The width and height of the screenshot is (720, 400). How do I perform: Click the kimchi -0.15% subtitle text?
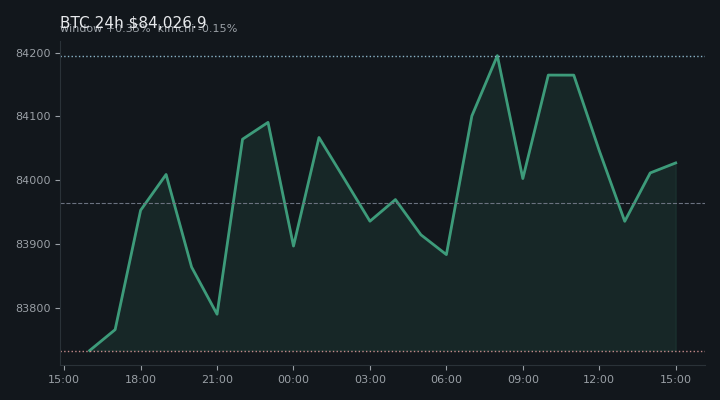197,28
